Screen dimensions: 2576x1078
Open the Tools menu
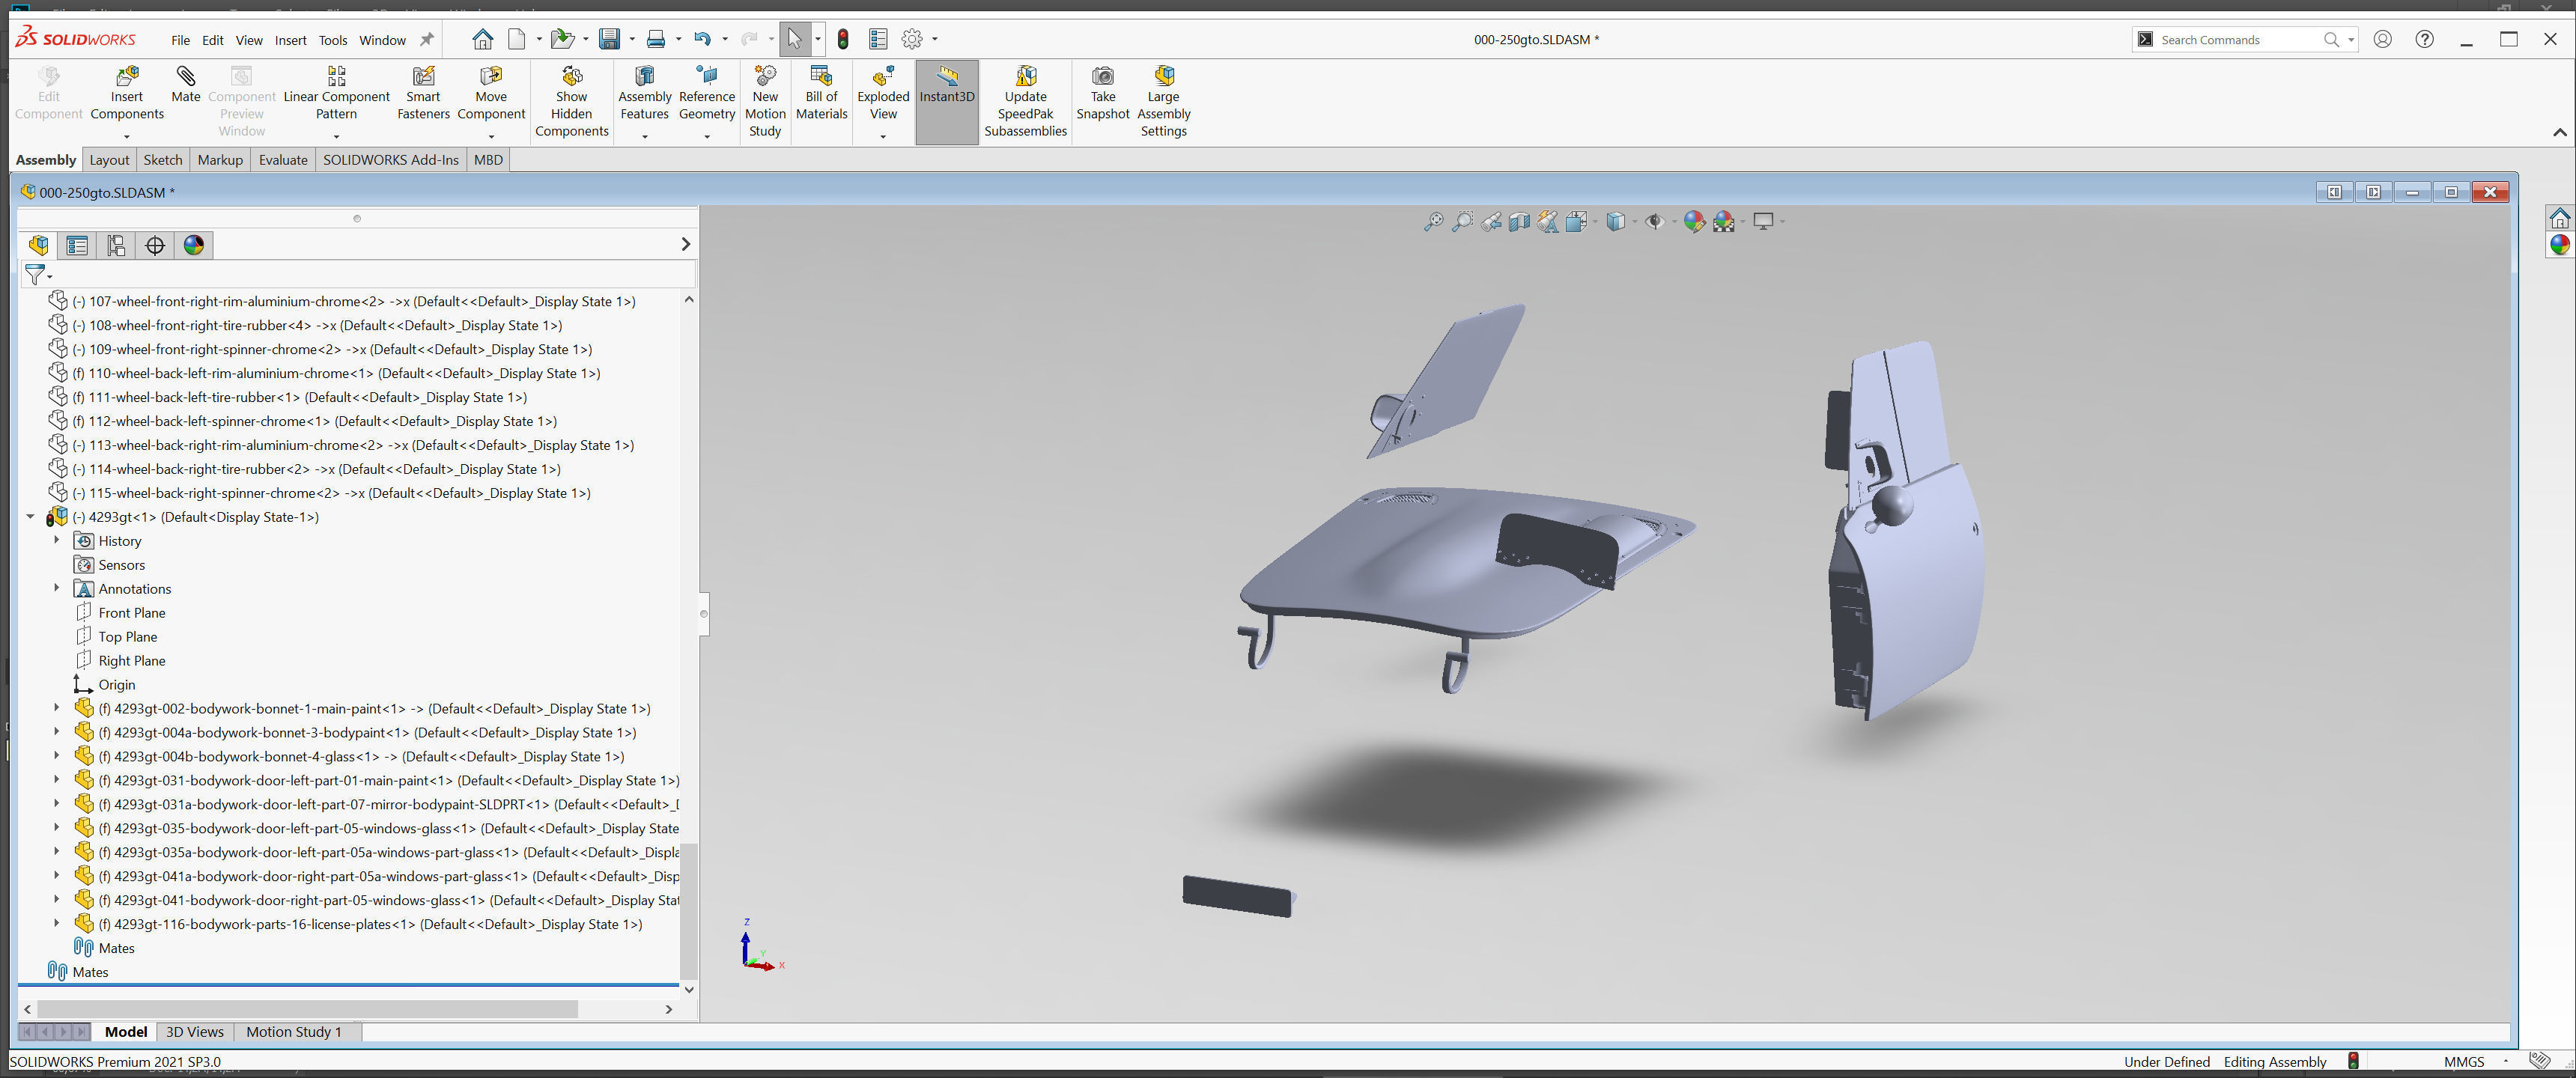point(332,40)
